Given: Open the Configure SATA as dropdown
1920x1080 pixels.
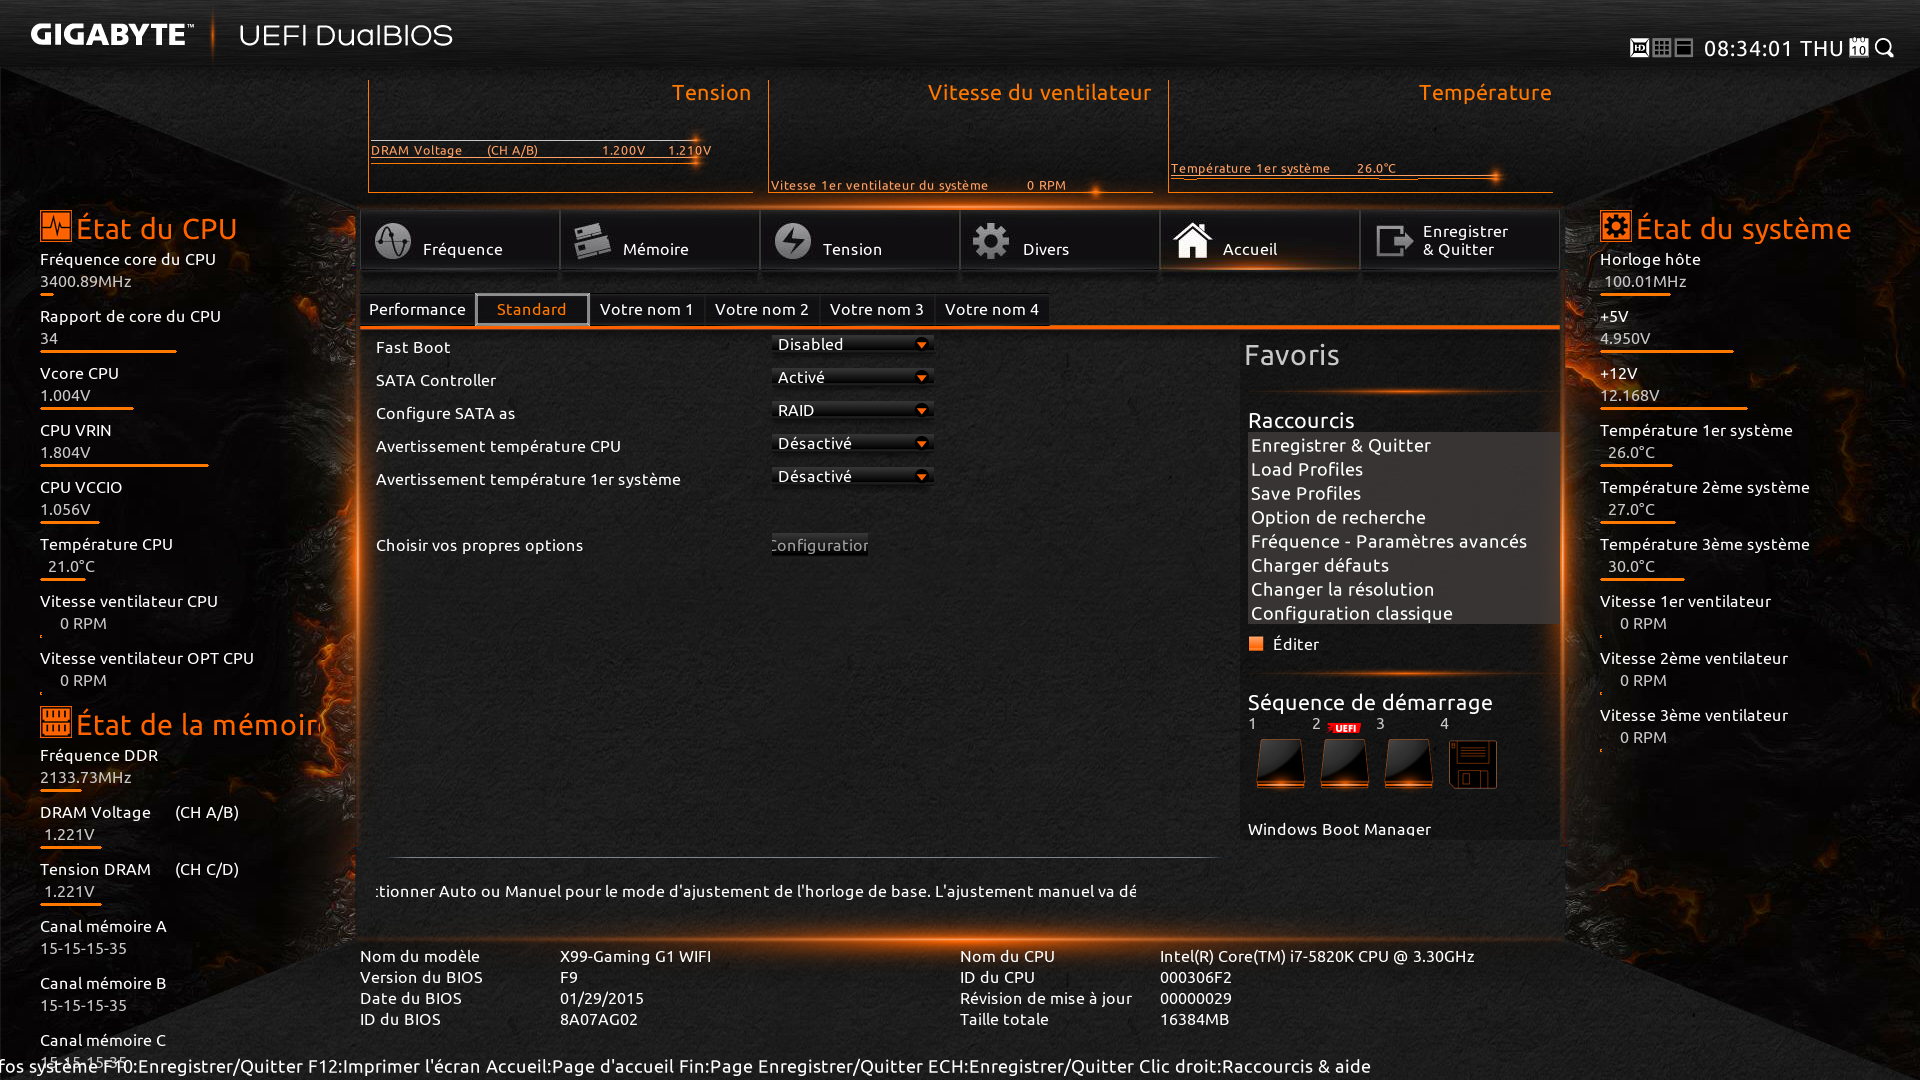Looking at the screenshot, I should [x=853, y=410].
